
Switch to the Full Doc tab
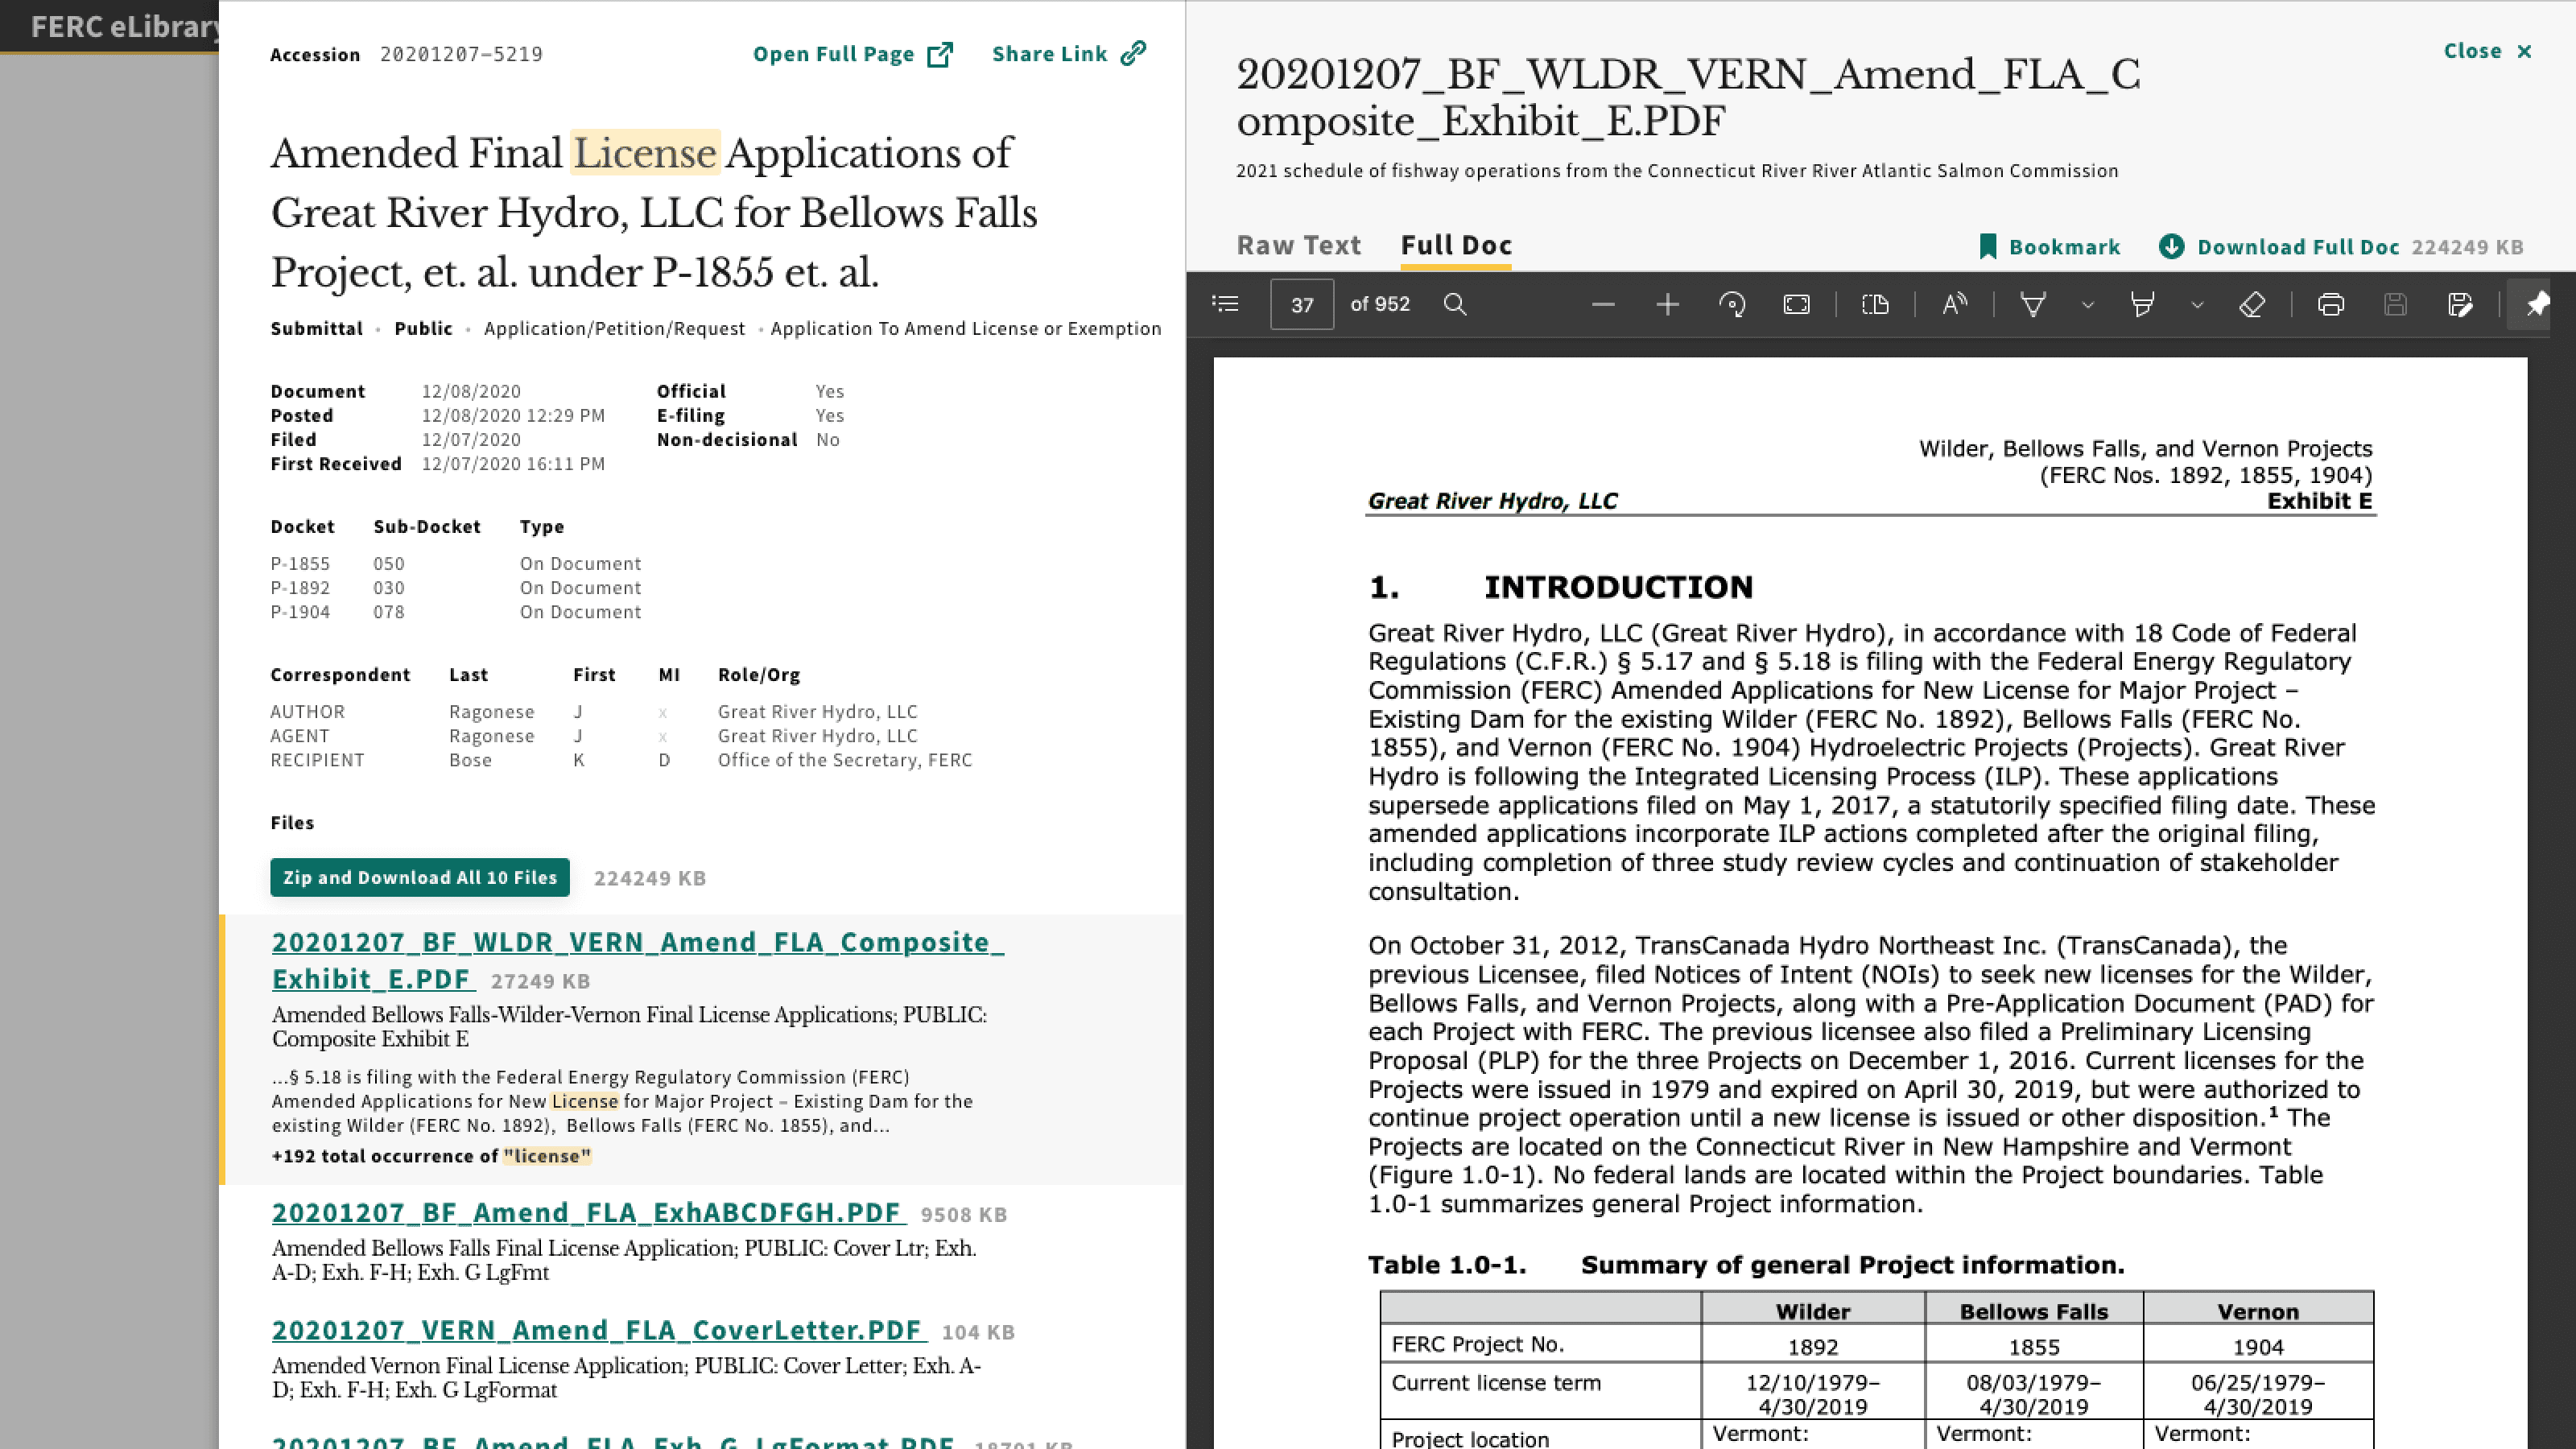(1456, 245)
